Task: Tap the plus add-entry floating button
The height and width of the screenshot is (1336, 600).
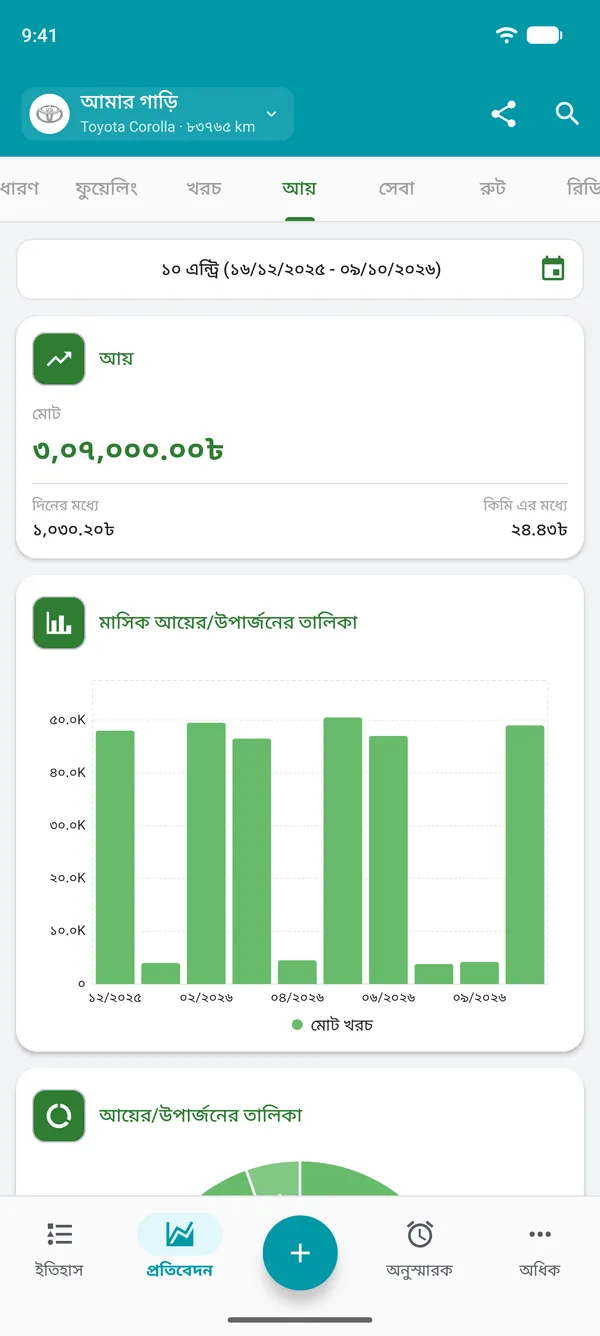Action: (x=300, y=1253)
